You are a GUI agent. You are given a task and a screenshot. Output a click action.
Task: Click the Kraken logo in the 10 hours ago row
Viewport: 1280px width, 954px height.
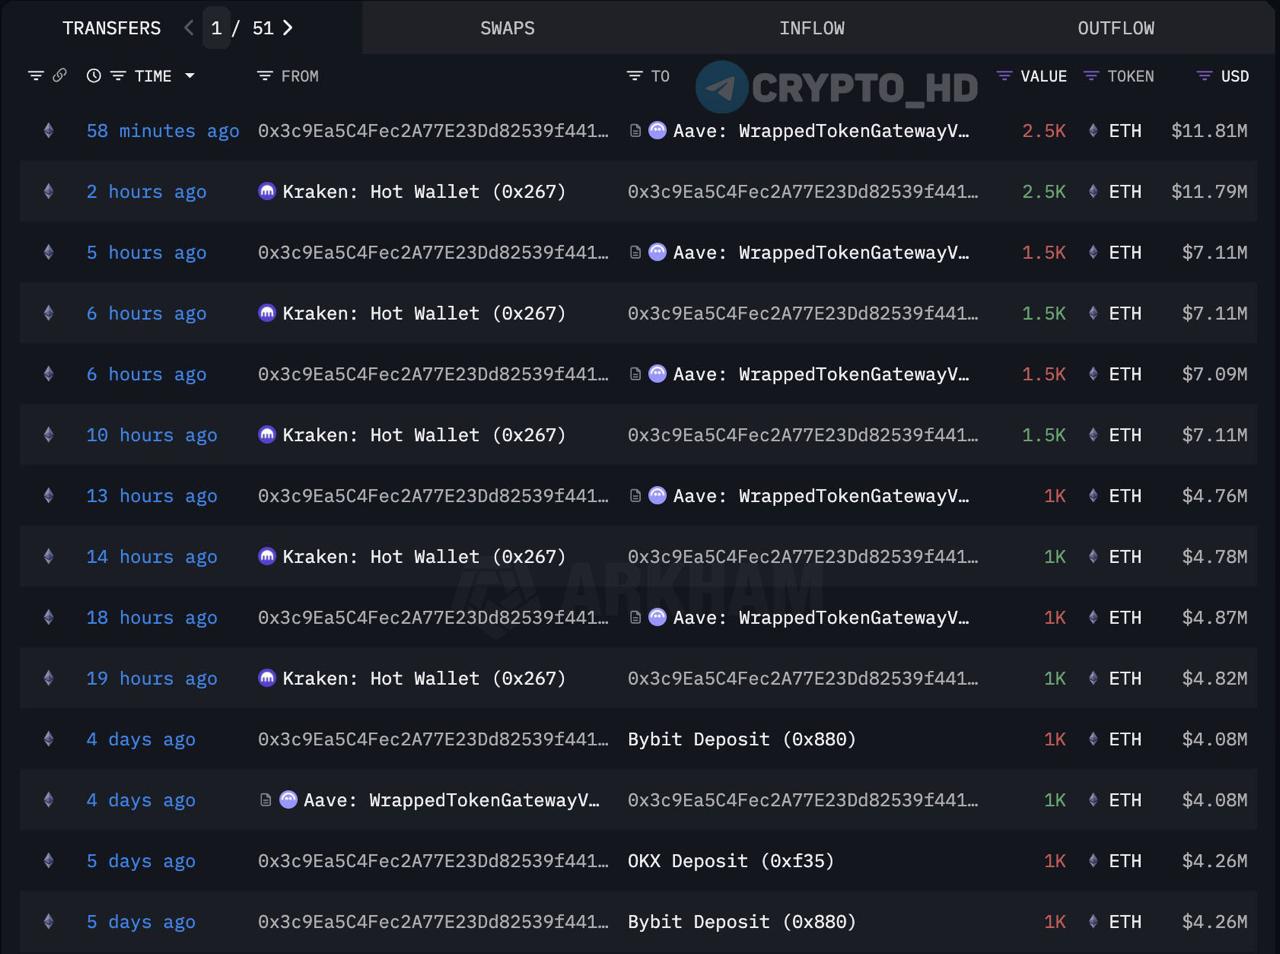click(x=267, y=435)
